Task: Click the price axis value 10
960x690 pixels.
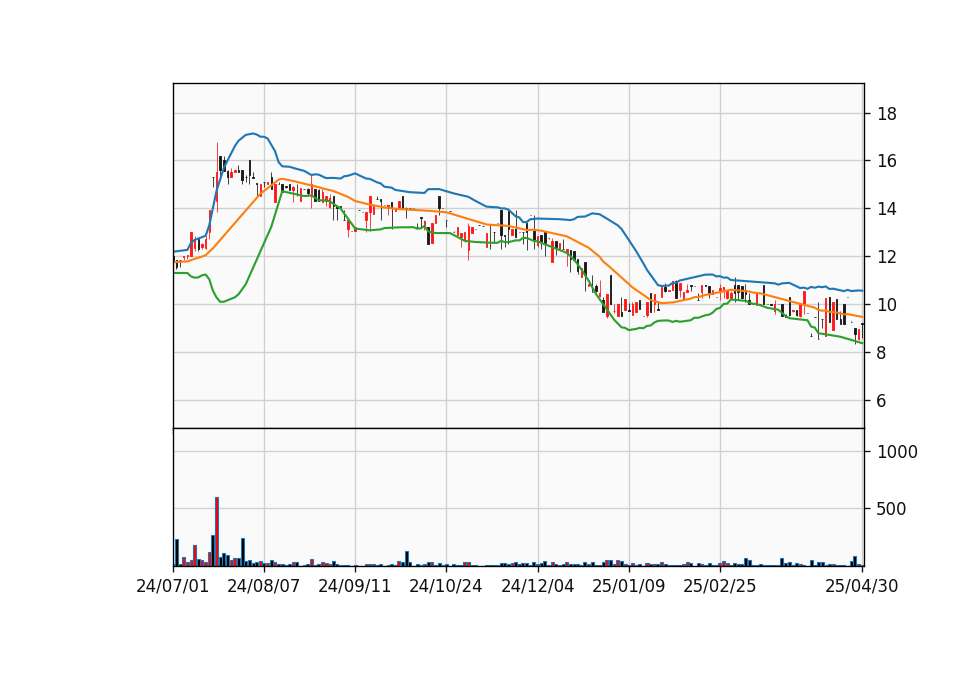Action: pos(887,305)
